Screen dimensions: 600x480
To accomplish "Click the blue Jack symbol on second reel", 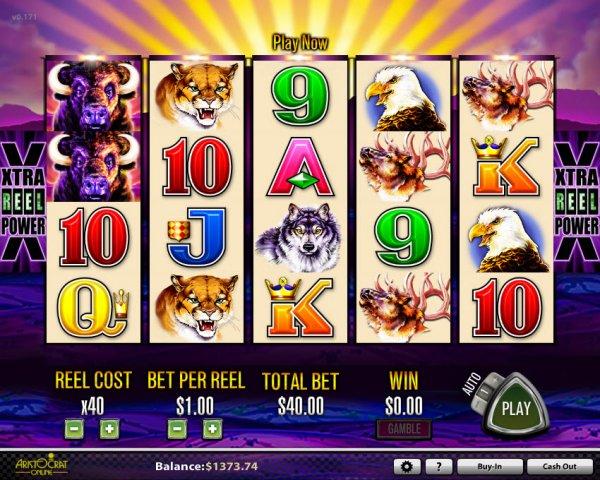I will pyautogui.click(x=197, y=237).
